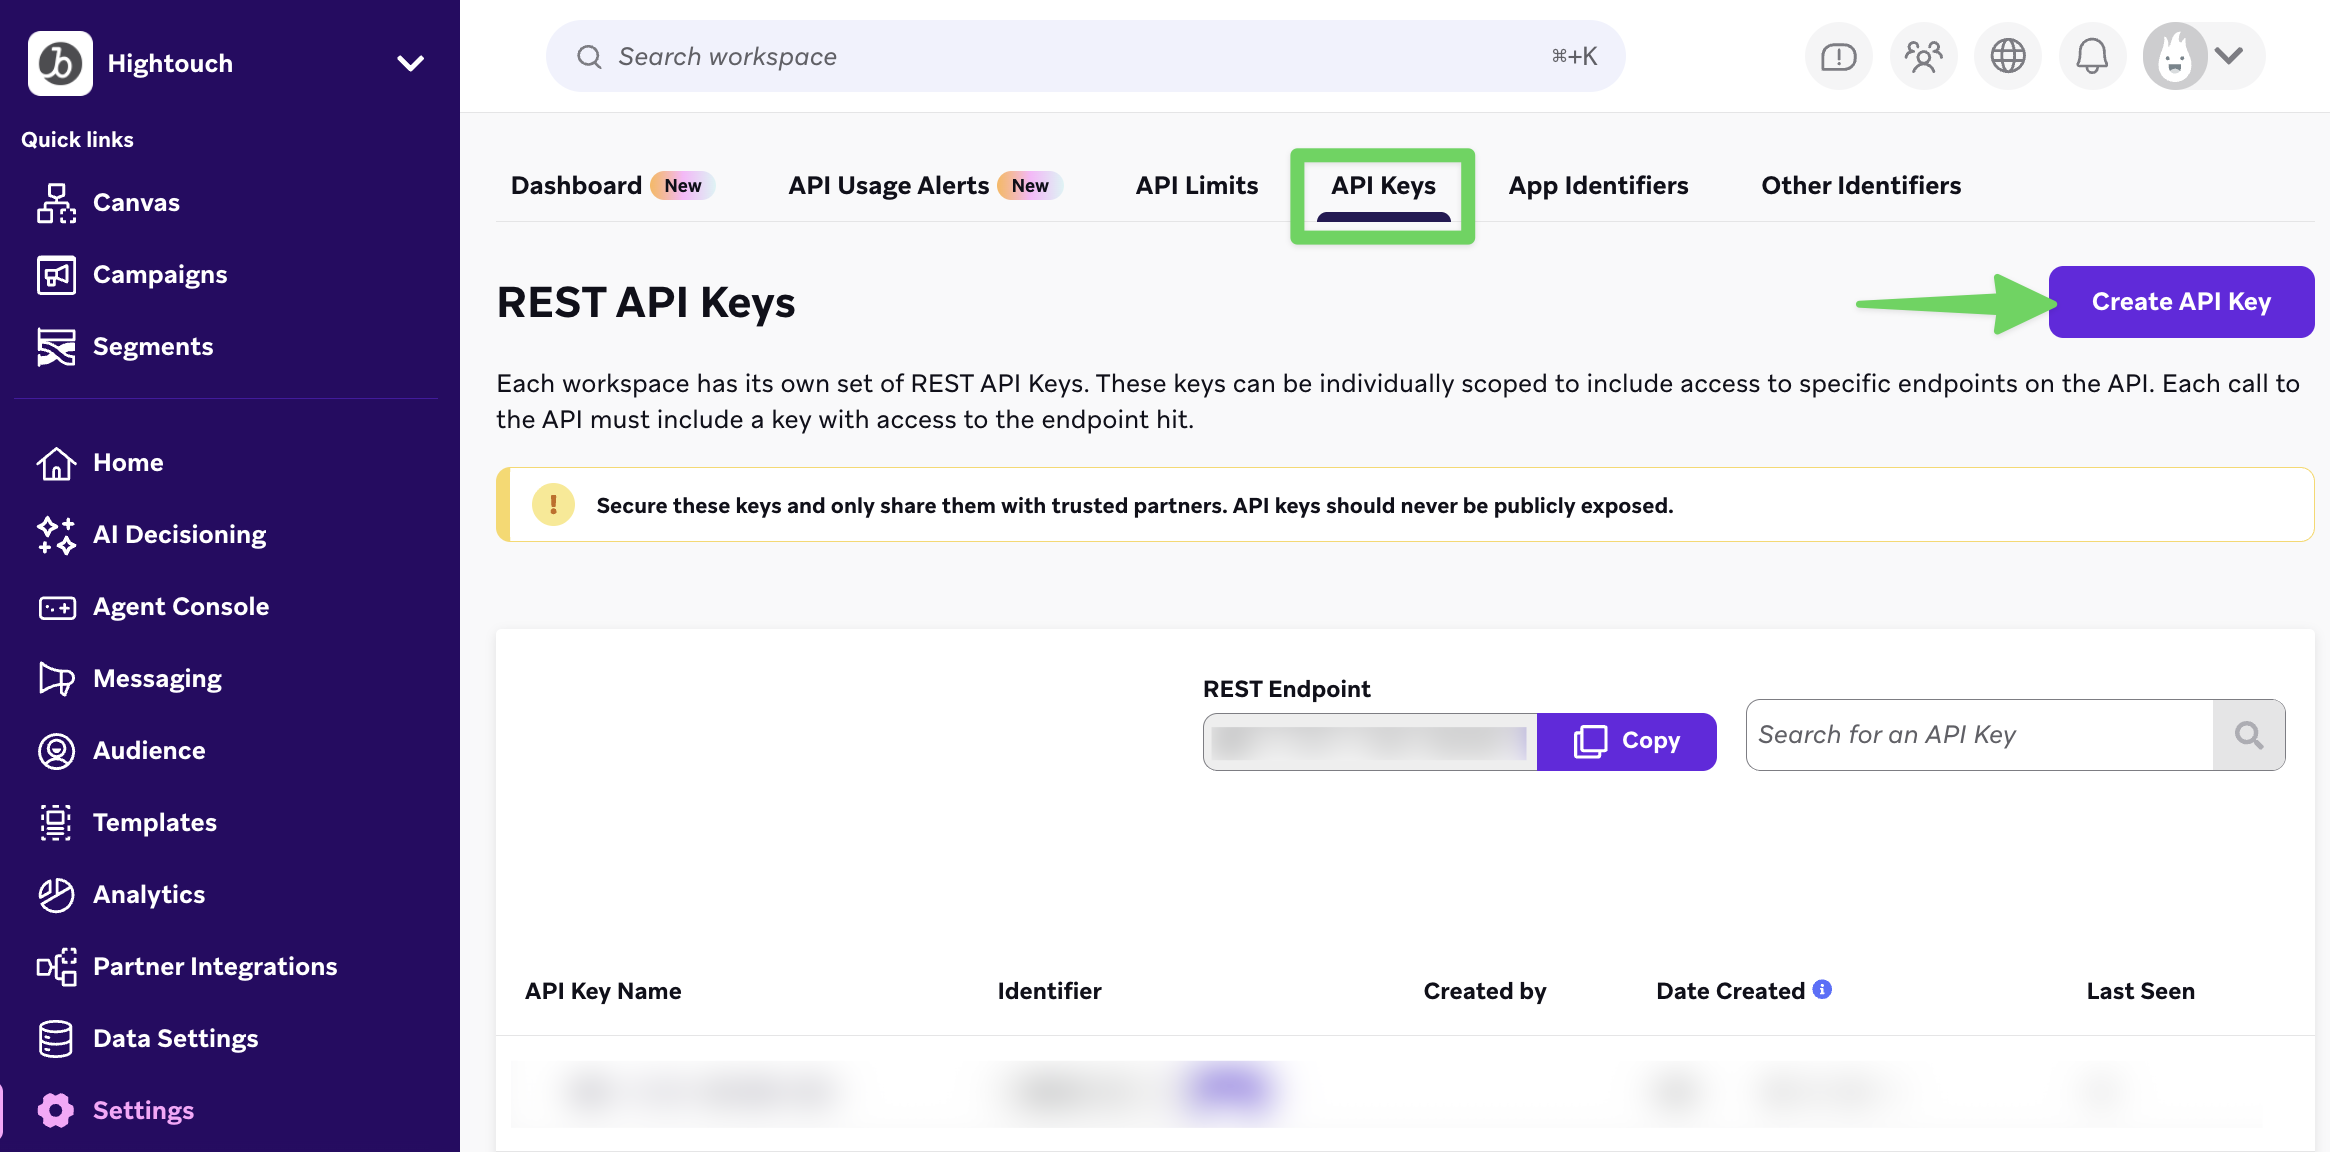
Task: Copy the REST Endpoint
Action: pos(1627,741)
